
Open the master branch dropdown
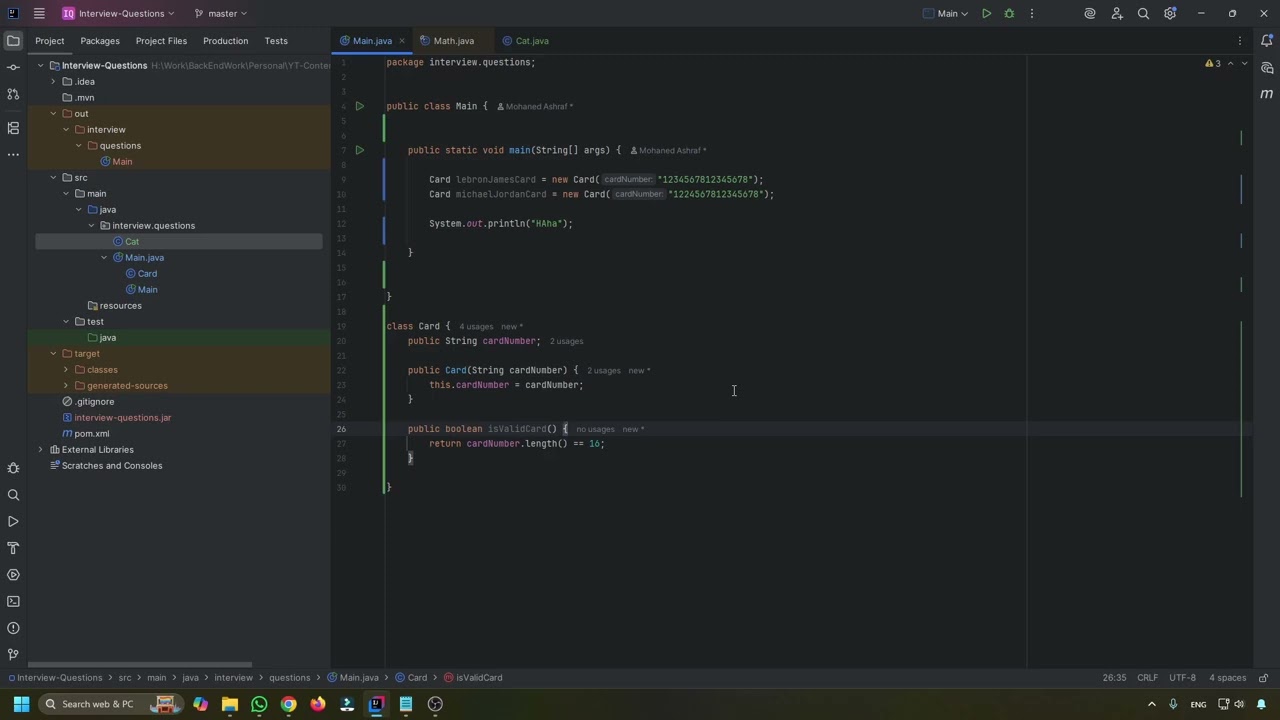click(x=221, y=13)
